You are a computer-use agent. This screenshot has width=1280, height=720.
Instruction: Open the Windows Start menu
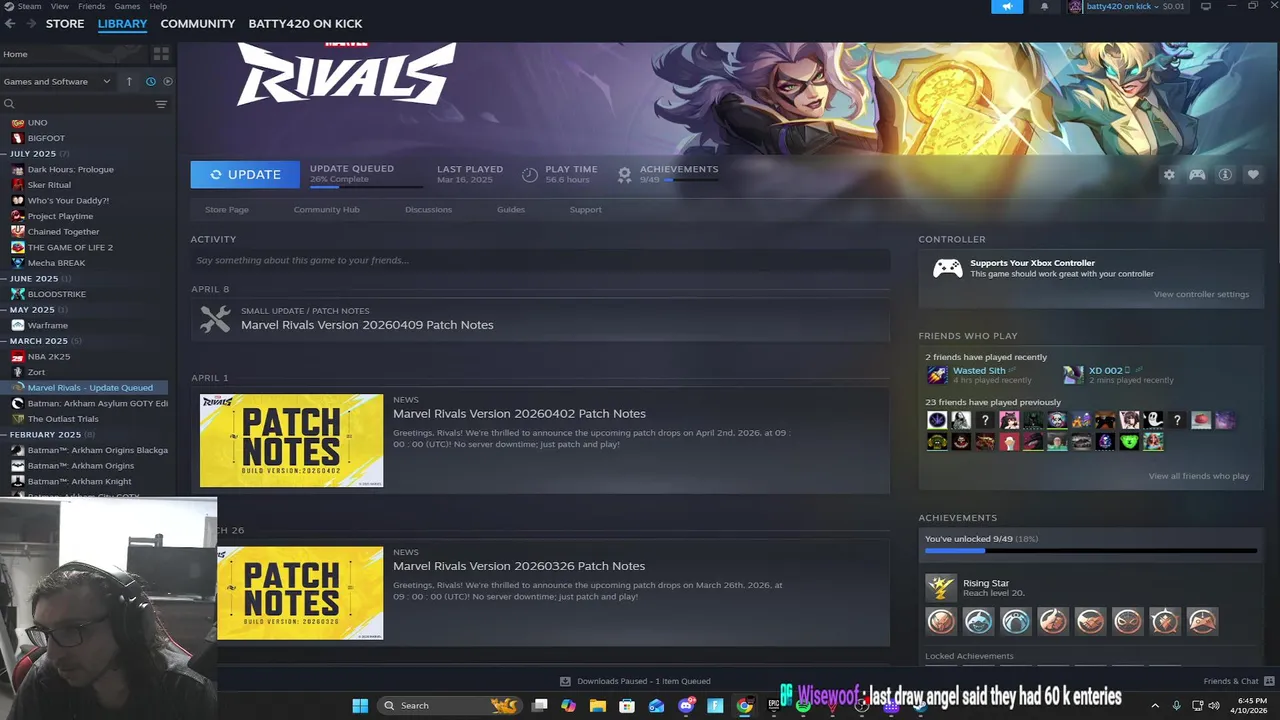[x=360, y=705]
